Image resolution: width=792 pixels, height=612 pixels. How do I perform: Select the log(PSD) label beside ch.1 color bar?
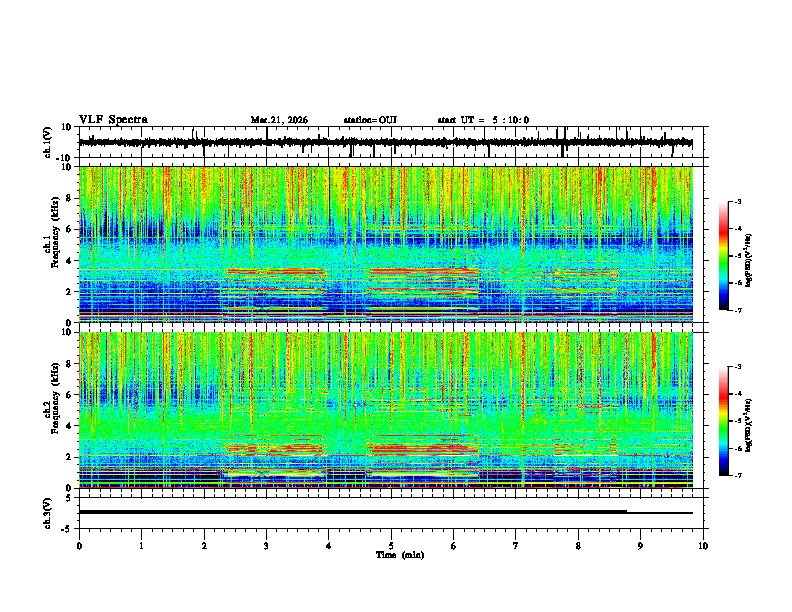click(749, 261)
